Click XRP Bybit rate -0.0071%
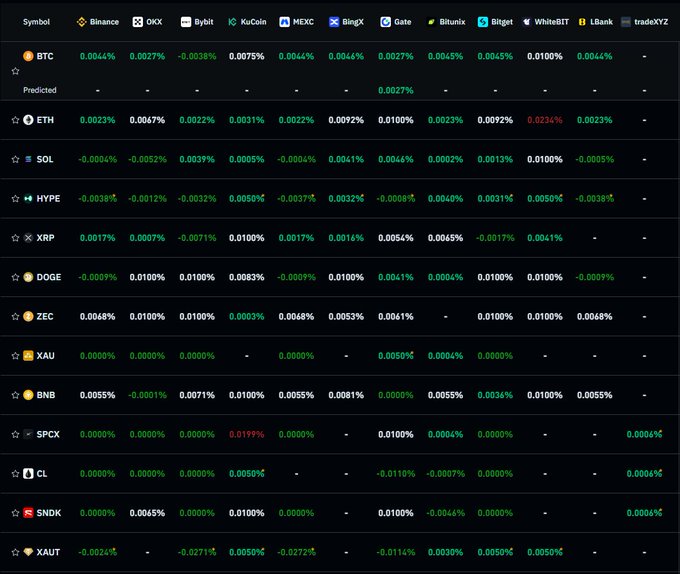This screenshot has width=680, height=574. (197, 238)
